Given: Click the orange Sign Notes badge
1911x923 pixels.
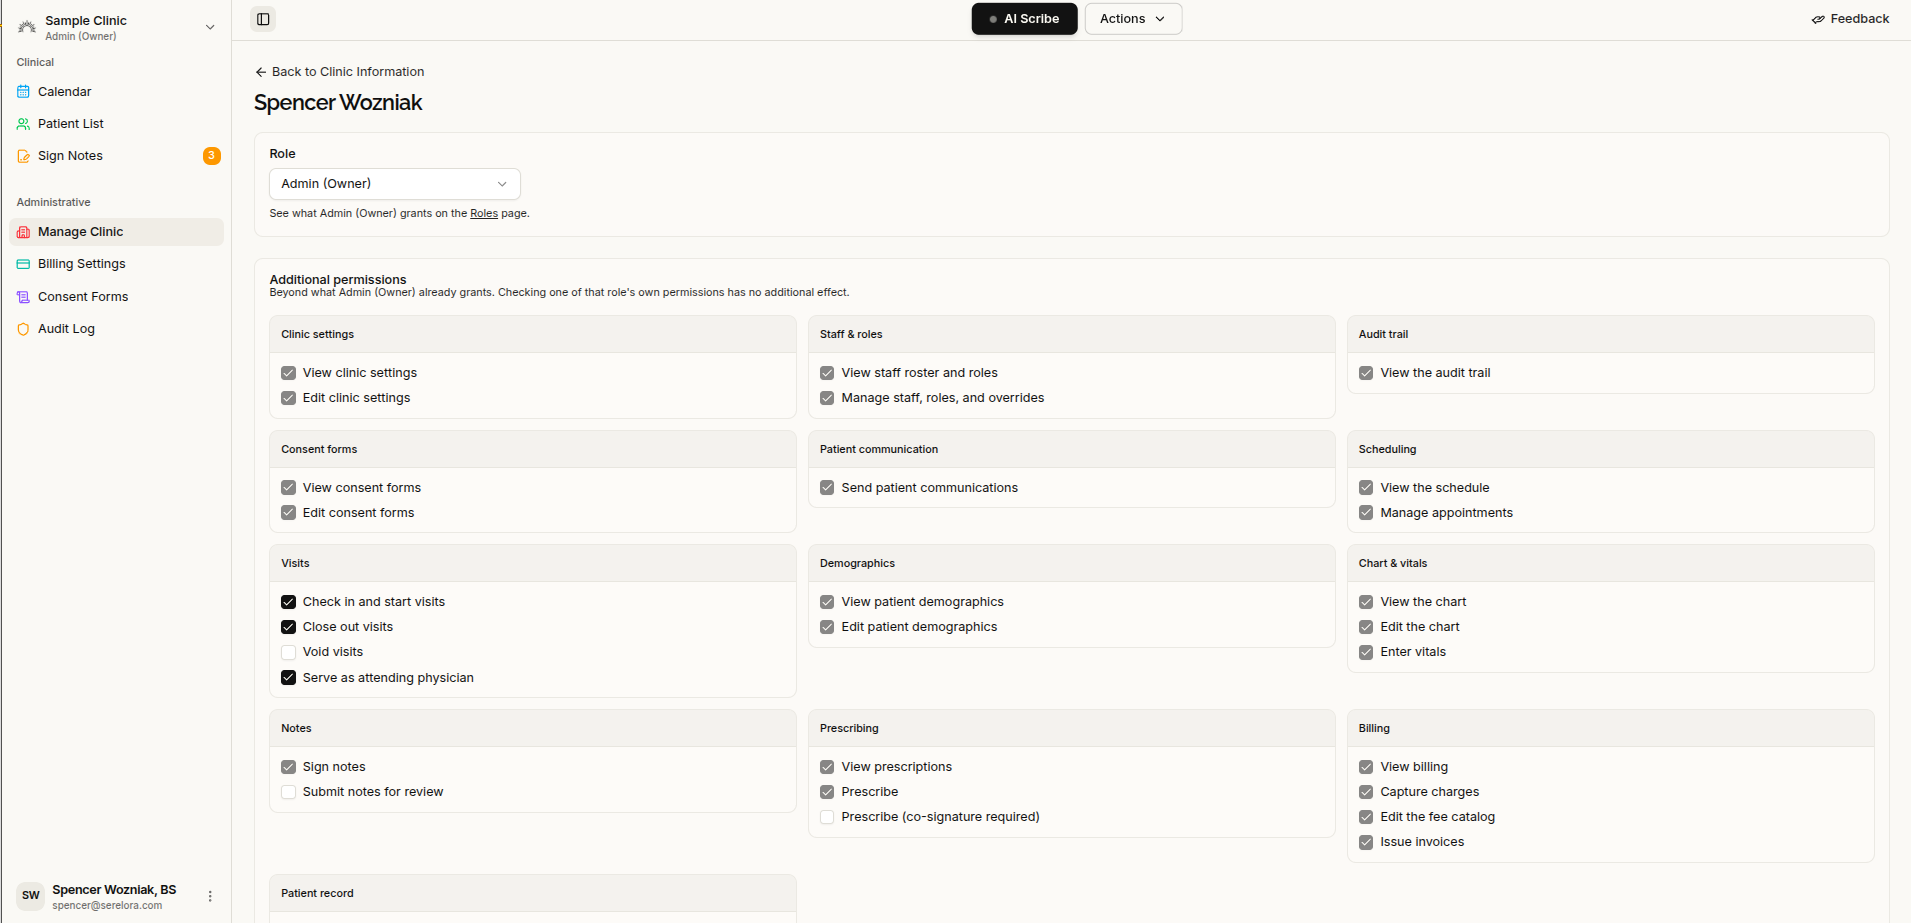Looking at the screenshot, I should click(211, 156).
